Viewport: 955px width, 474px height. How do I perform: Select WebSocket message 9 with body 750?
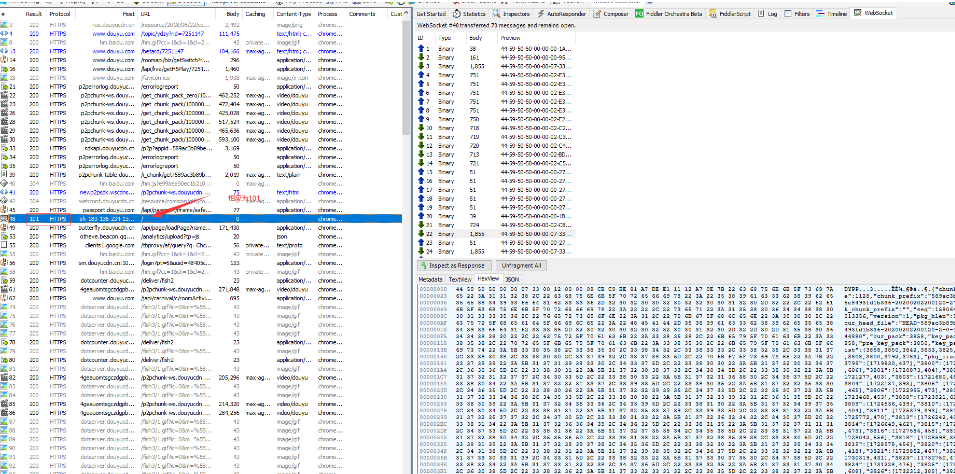496,119
